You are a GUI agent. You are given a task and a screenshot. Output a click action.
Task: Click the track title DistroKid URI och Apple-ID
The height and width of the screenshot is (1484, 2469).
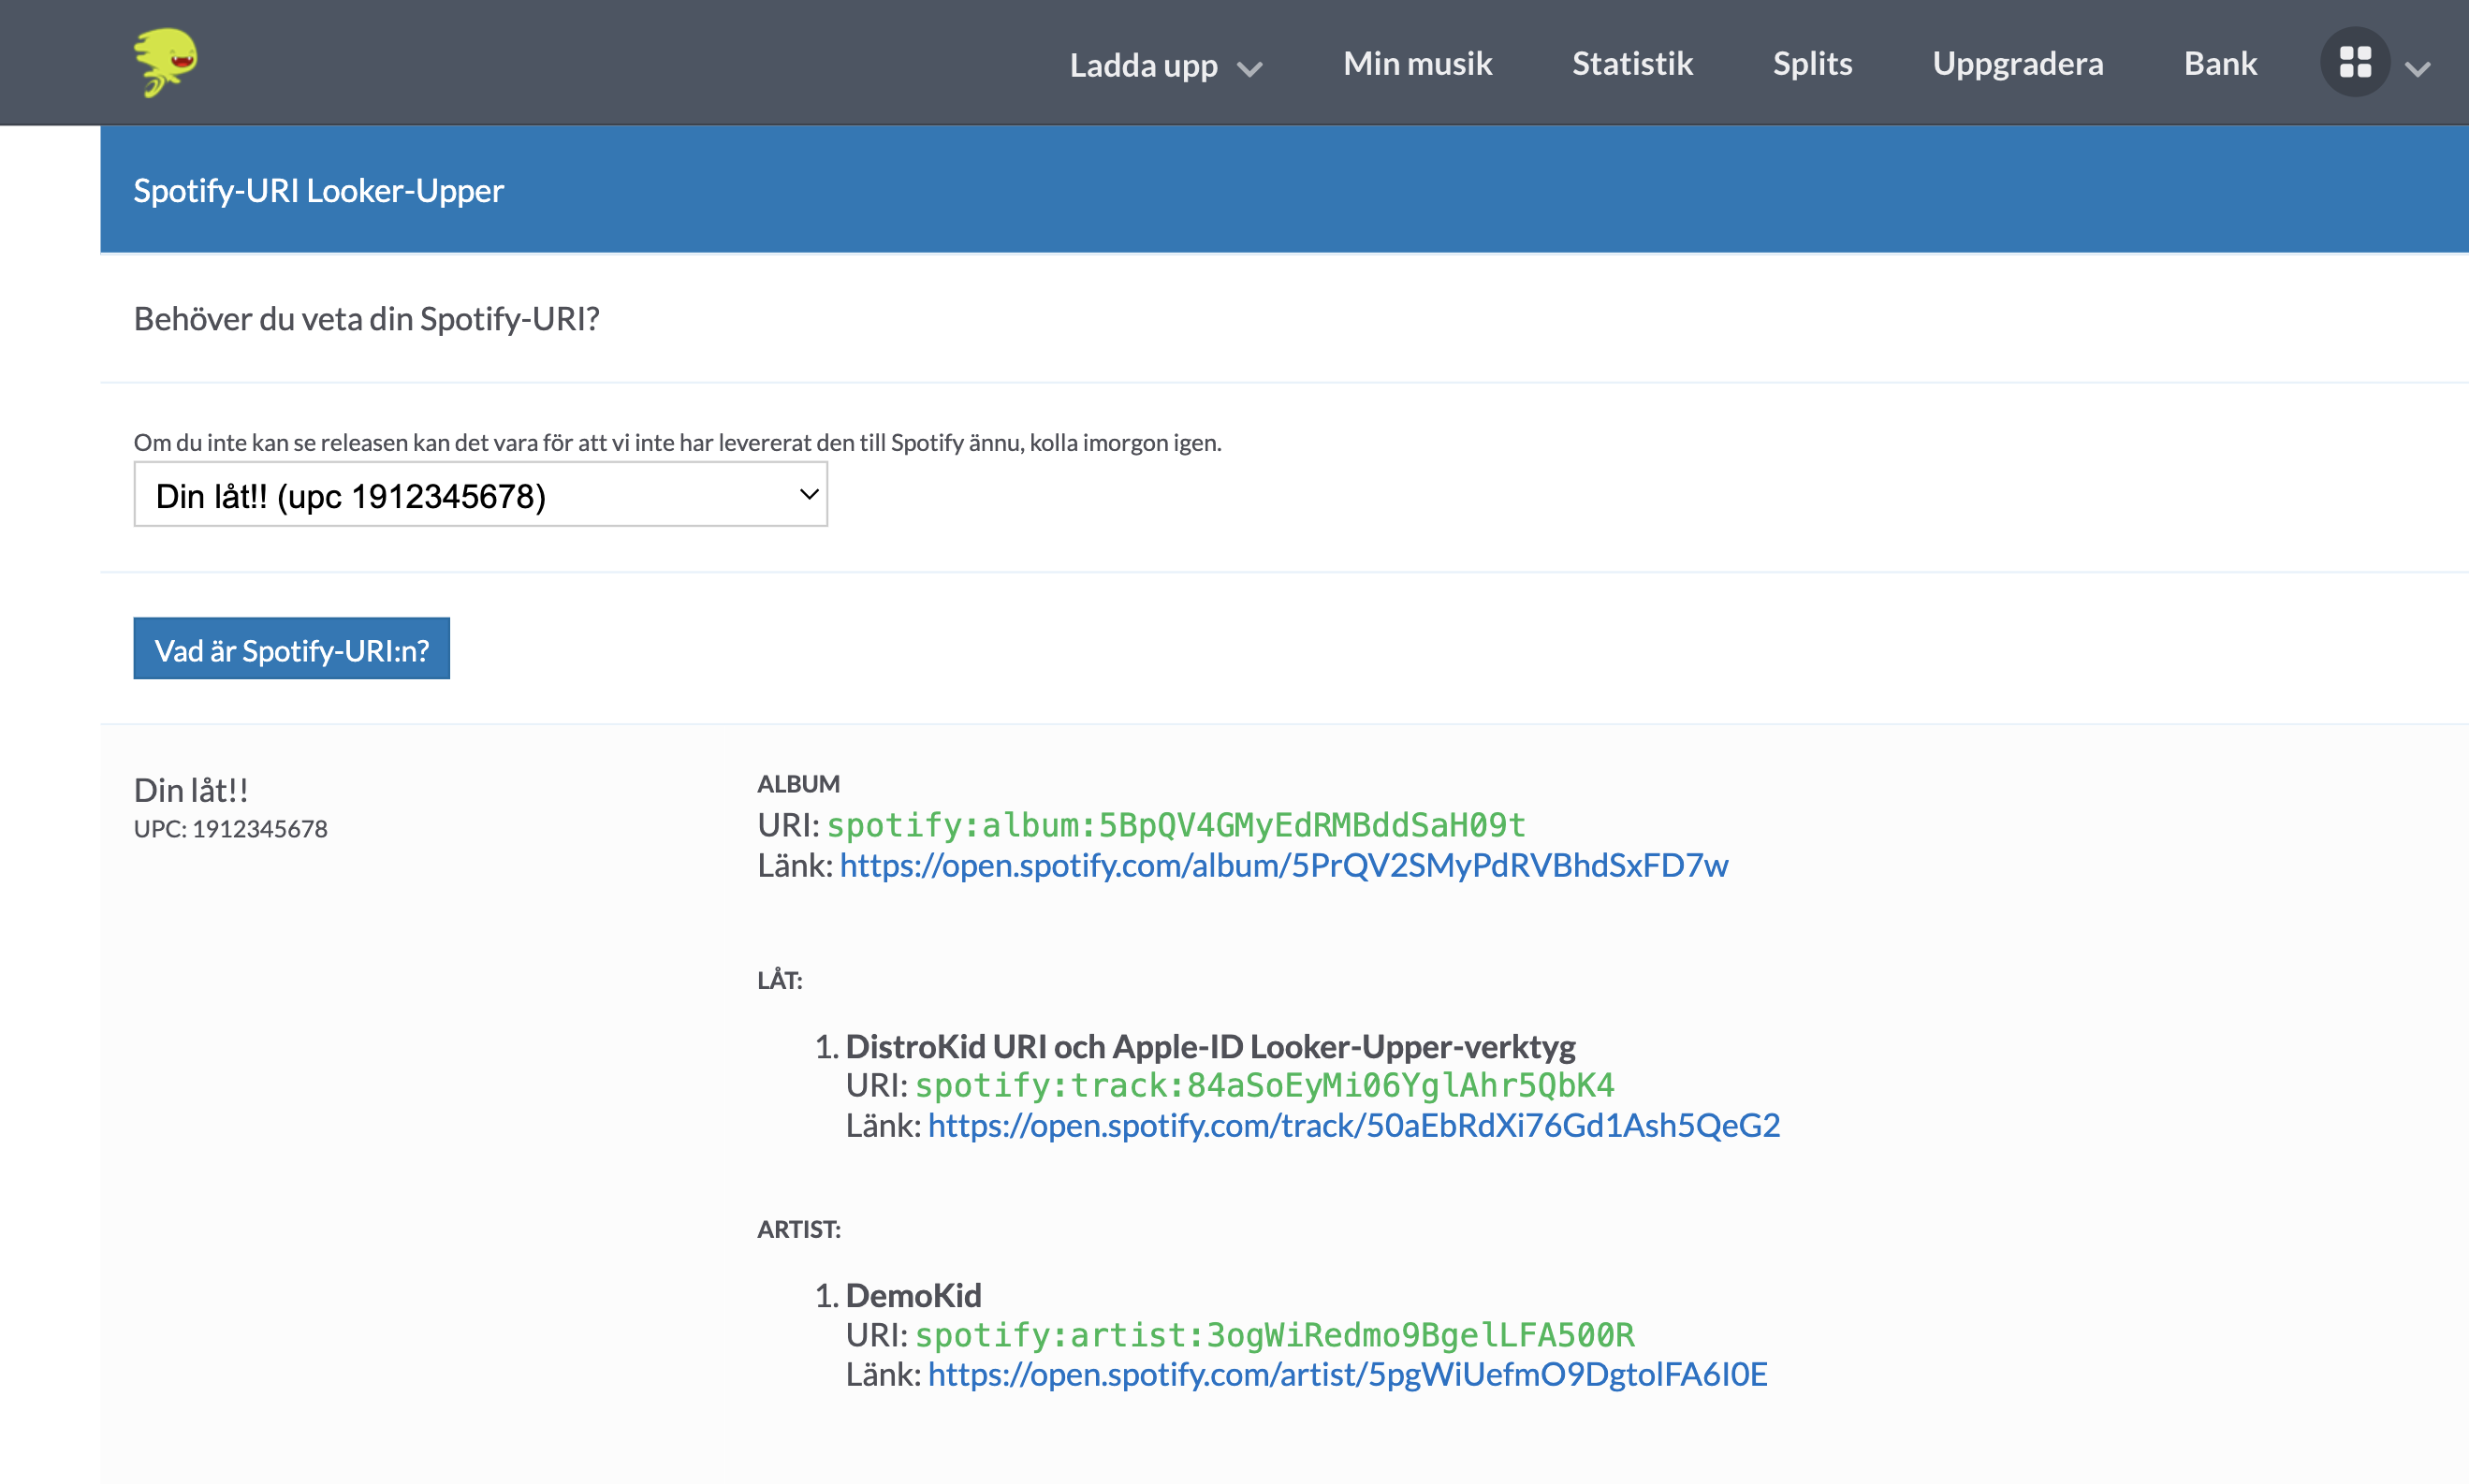pos(1210,1046)
